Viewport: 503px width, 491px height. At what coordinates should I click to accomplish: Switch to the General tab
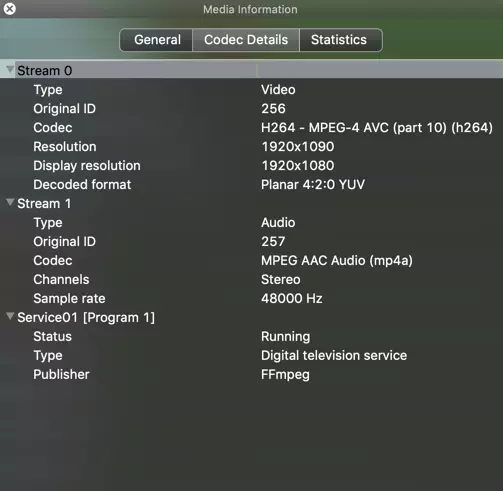pos(156,40)
